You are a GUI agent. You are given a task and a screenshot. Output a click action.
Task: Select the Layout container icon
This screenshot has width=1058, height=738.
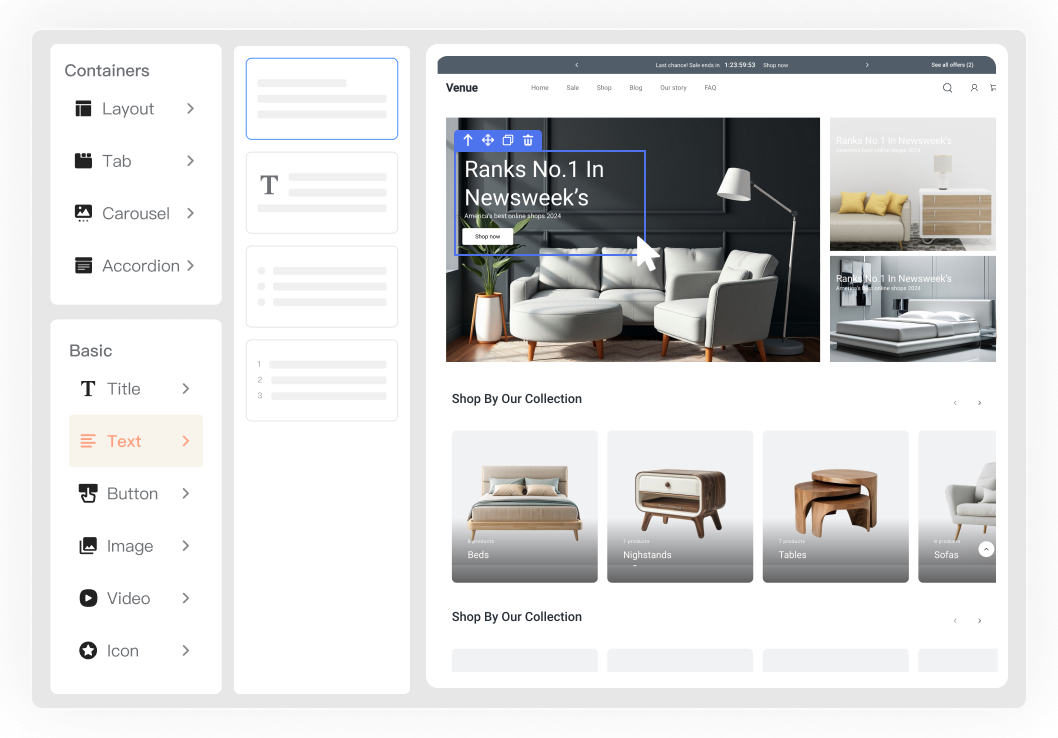(x=84, y=109)
